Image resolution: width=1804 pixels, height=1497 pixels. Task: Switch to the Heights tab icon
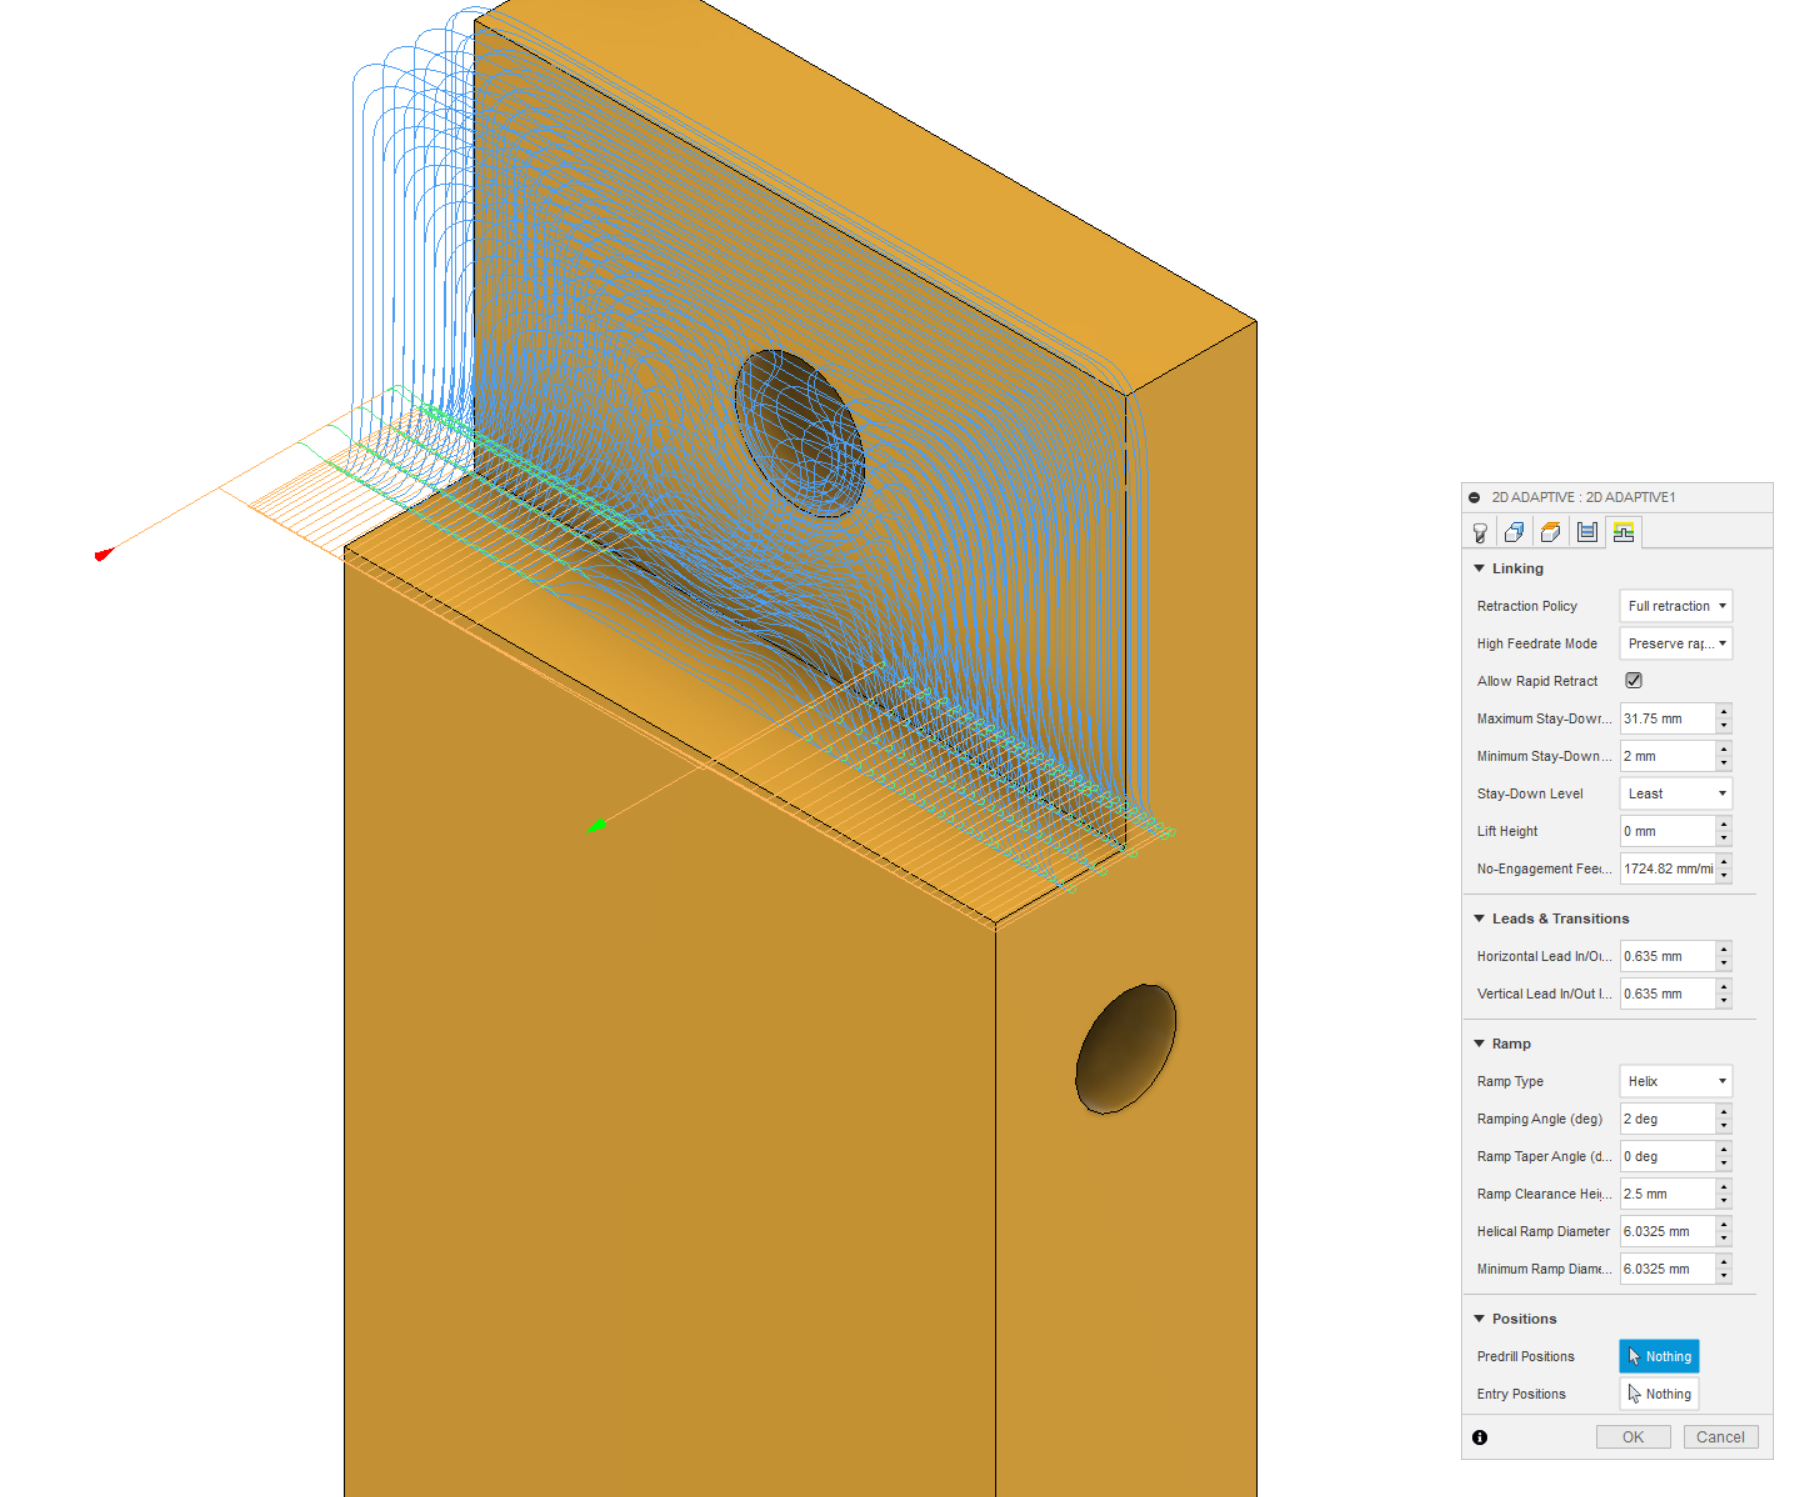tap(1550, 532)
